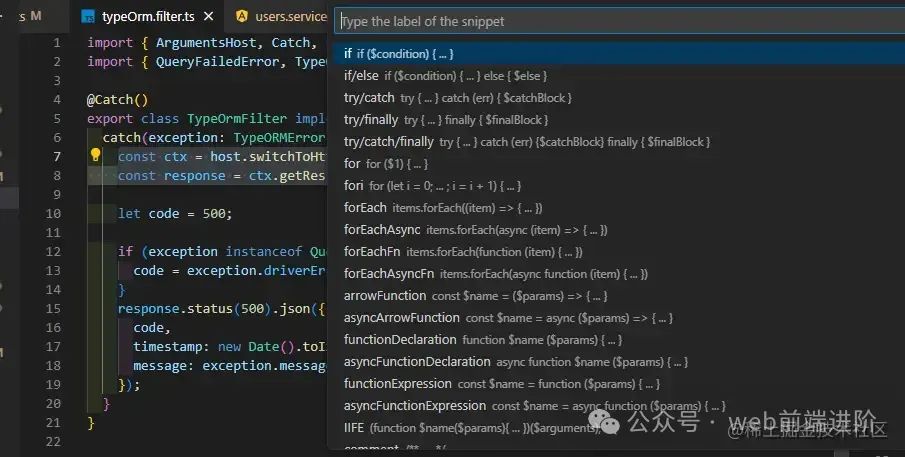Click the lightbulb quick-fix icon on line 7
Image resolution: width=905 pixels, height=457 pixels.
(x=96, y=155)
